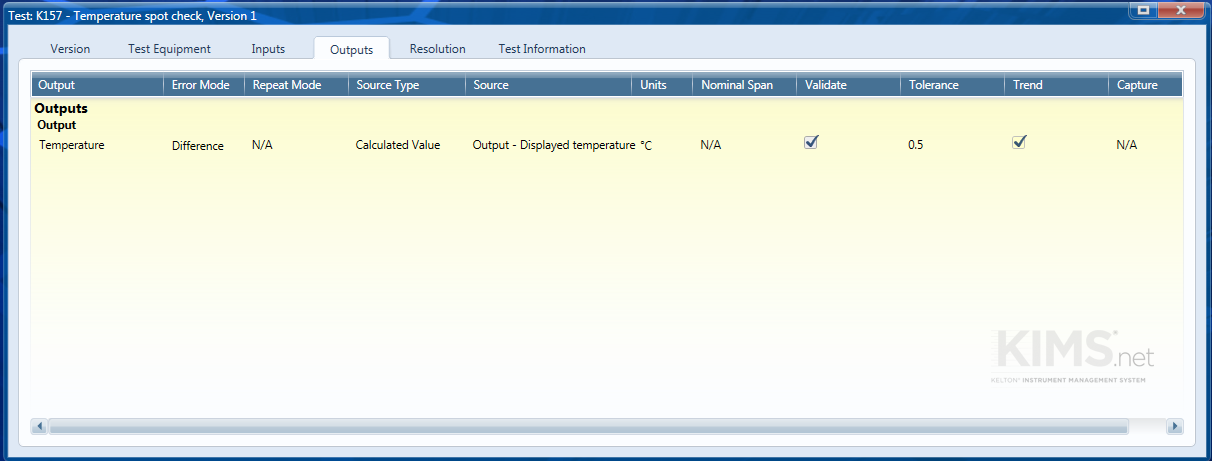Click the Validate column header

point(849,85)
